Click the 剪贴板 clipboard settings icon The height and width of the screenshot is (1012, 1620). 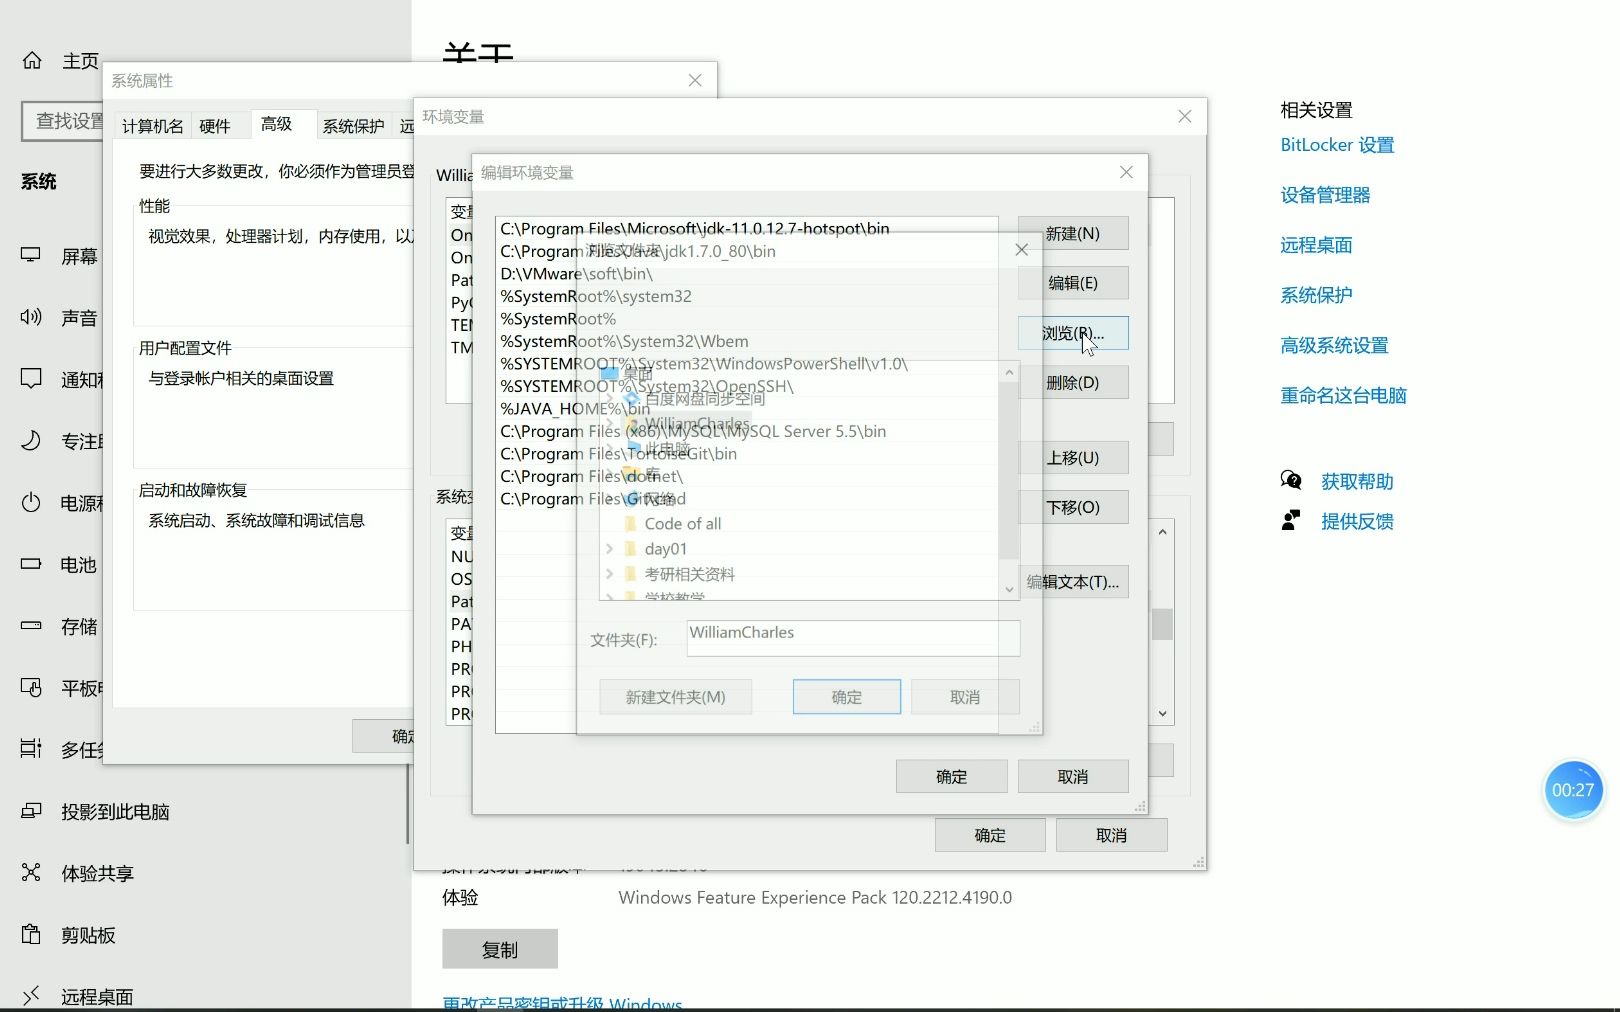(x=30, y=934)
